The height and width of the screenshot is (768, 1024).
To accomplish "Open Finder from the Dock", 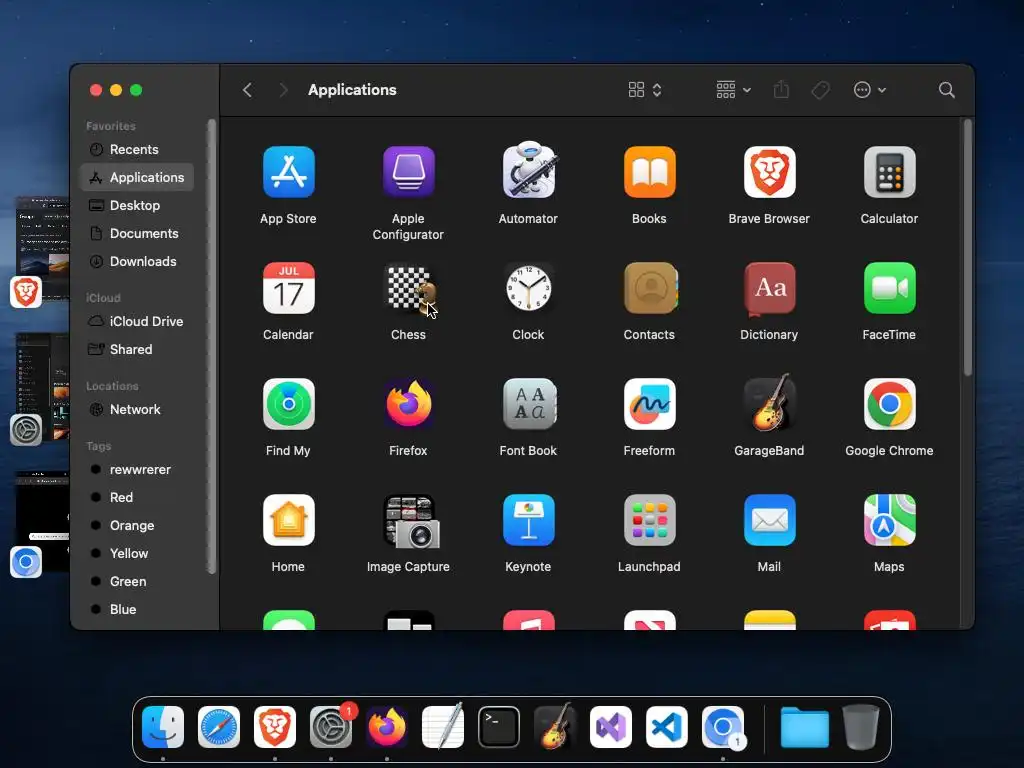I will [163, 727].
